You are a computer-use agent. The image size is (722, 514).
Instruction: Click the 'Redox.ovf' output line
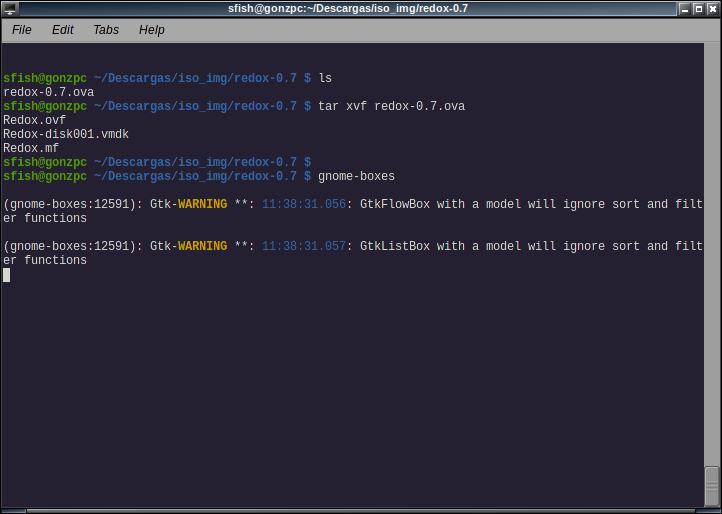click(x=35, y=120)
